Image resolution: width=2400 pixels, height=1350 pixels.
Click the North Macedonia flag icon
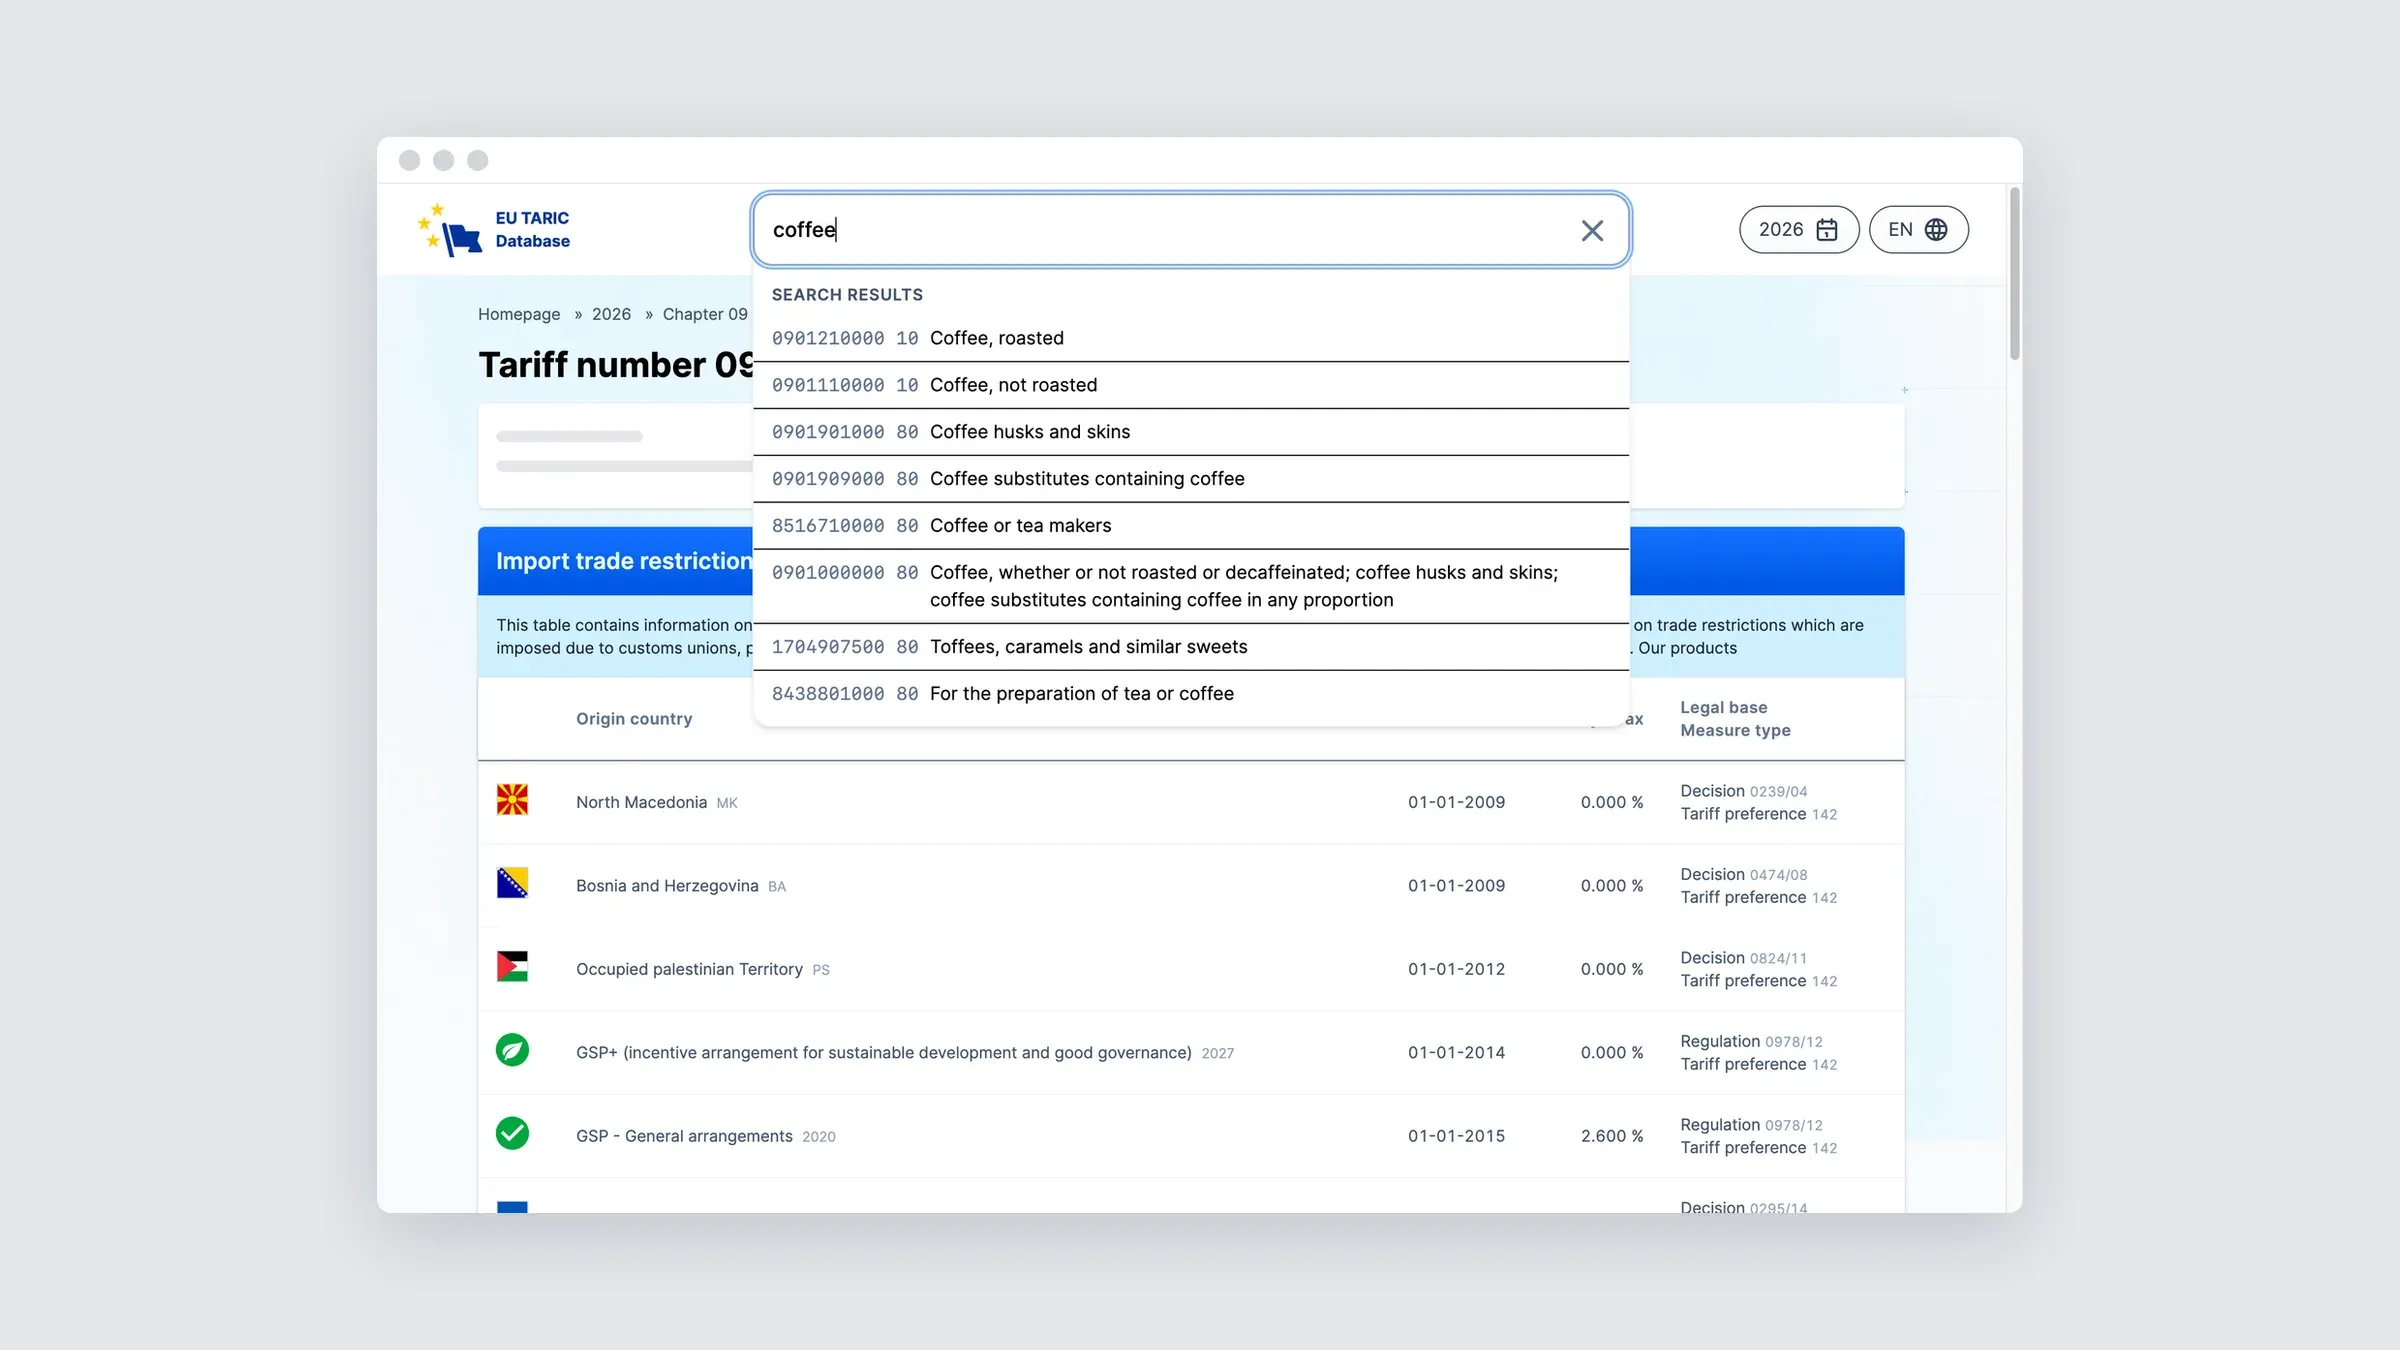[512, 800]
